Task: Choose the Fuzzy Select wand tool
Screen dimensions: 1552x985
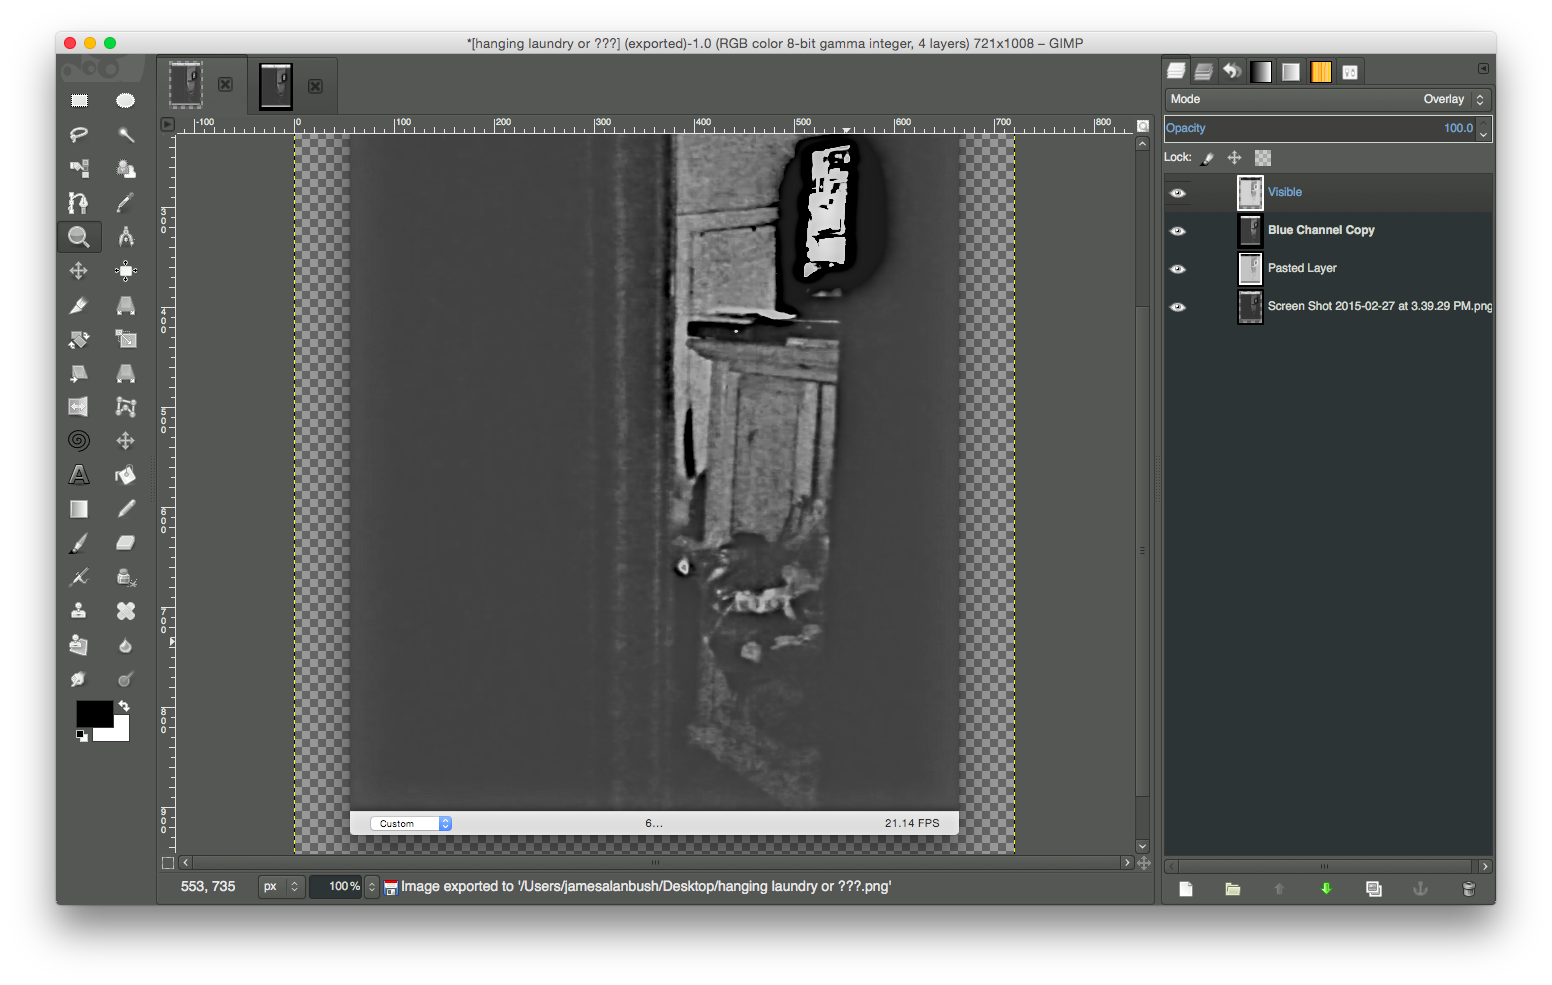Action: [125, 134]
